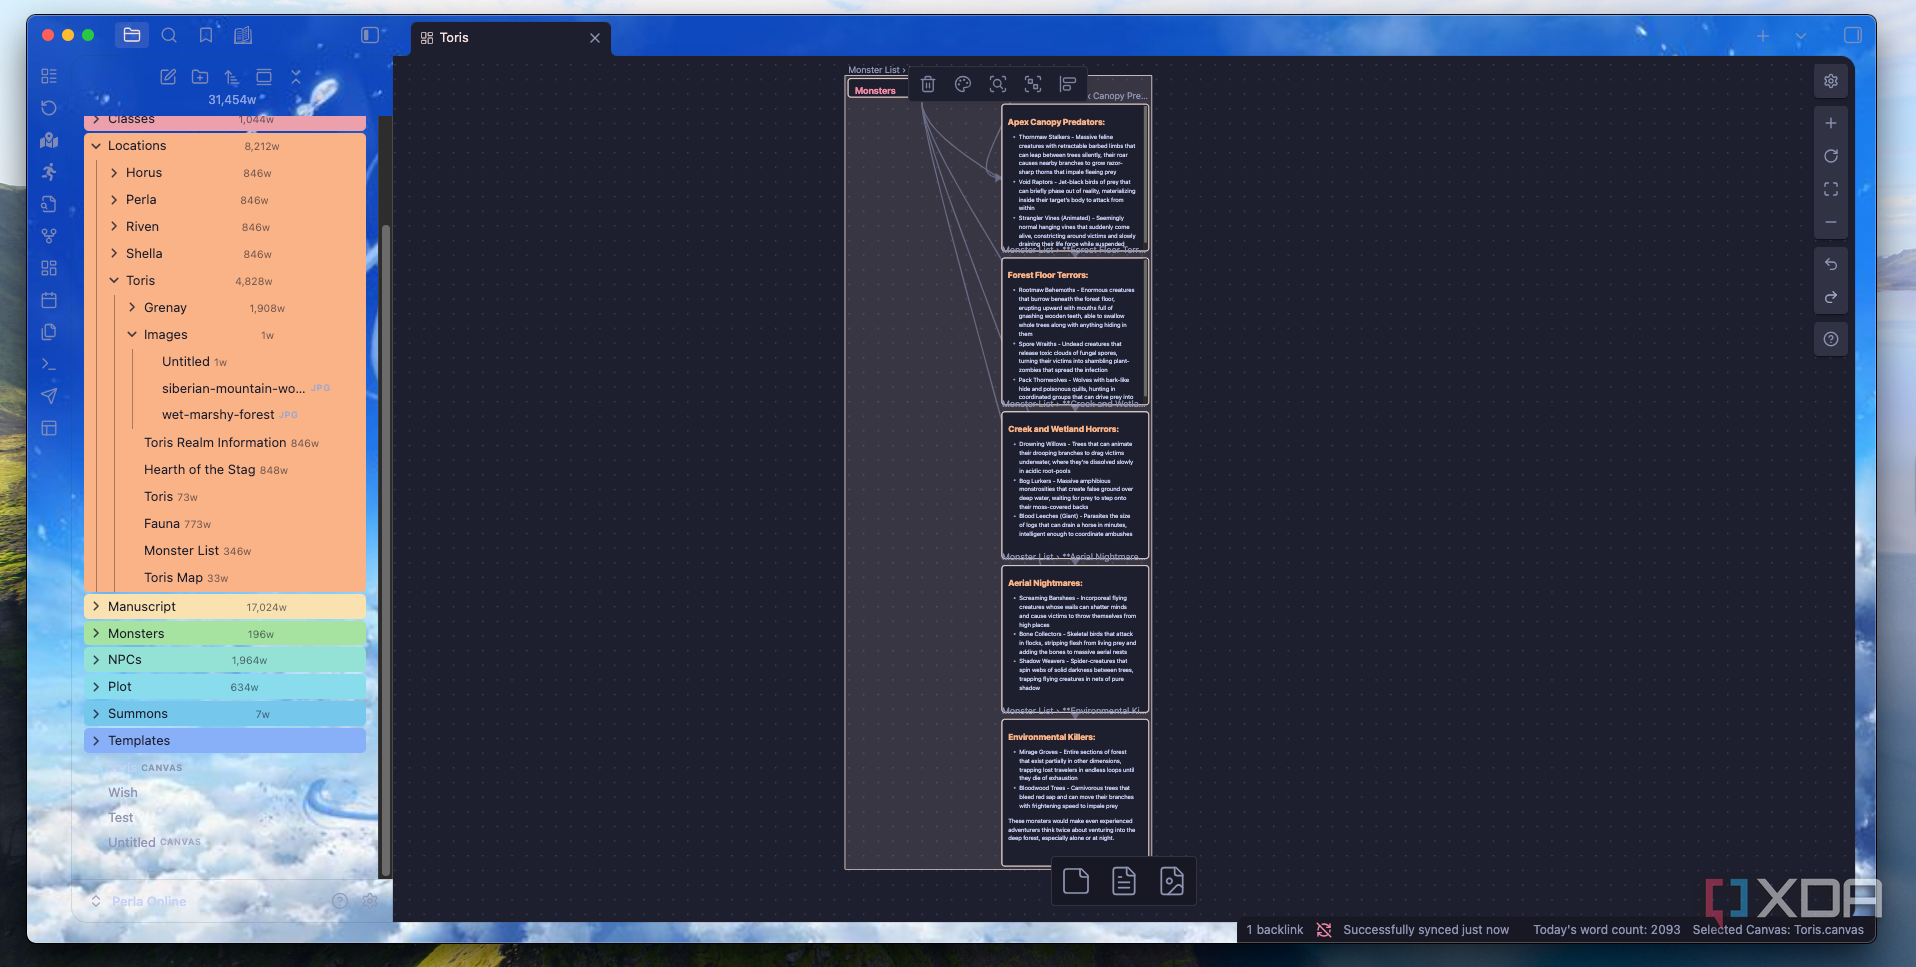Add media from vault to canvas
Screen dimensions: 1916x967
[1172, 881]
